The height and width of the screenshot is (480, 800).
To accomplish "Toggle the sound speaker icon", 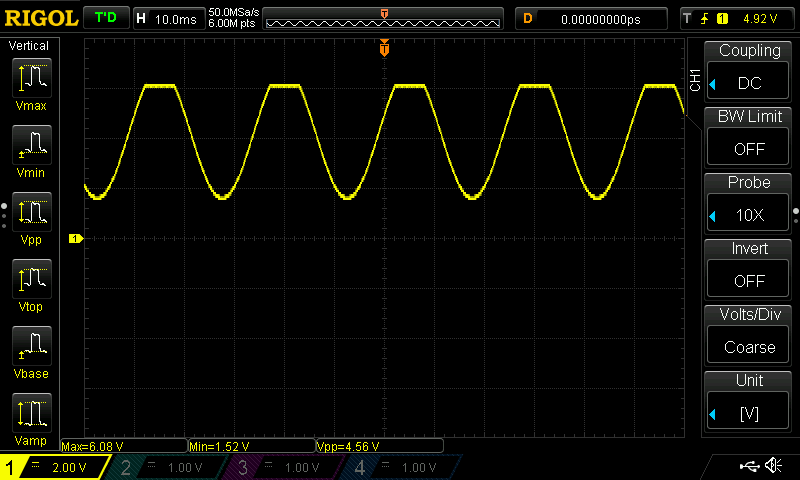I will click(774, 465).
